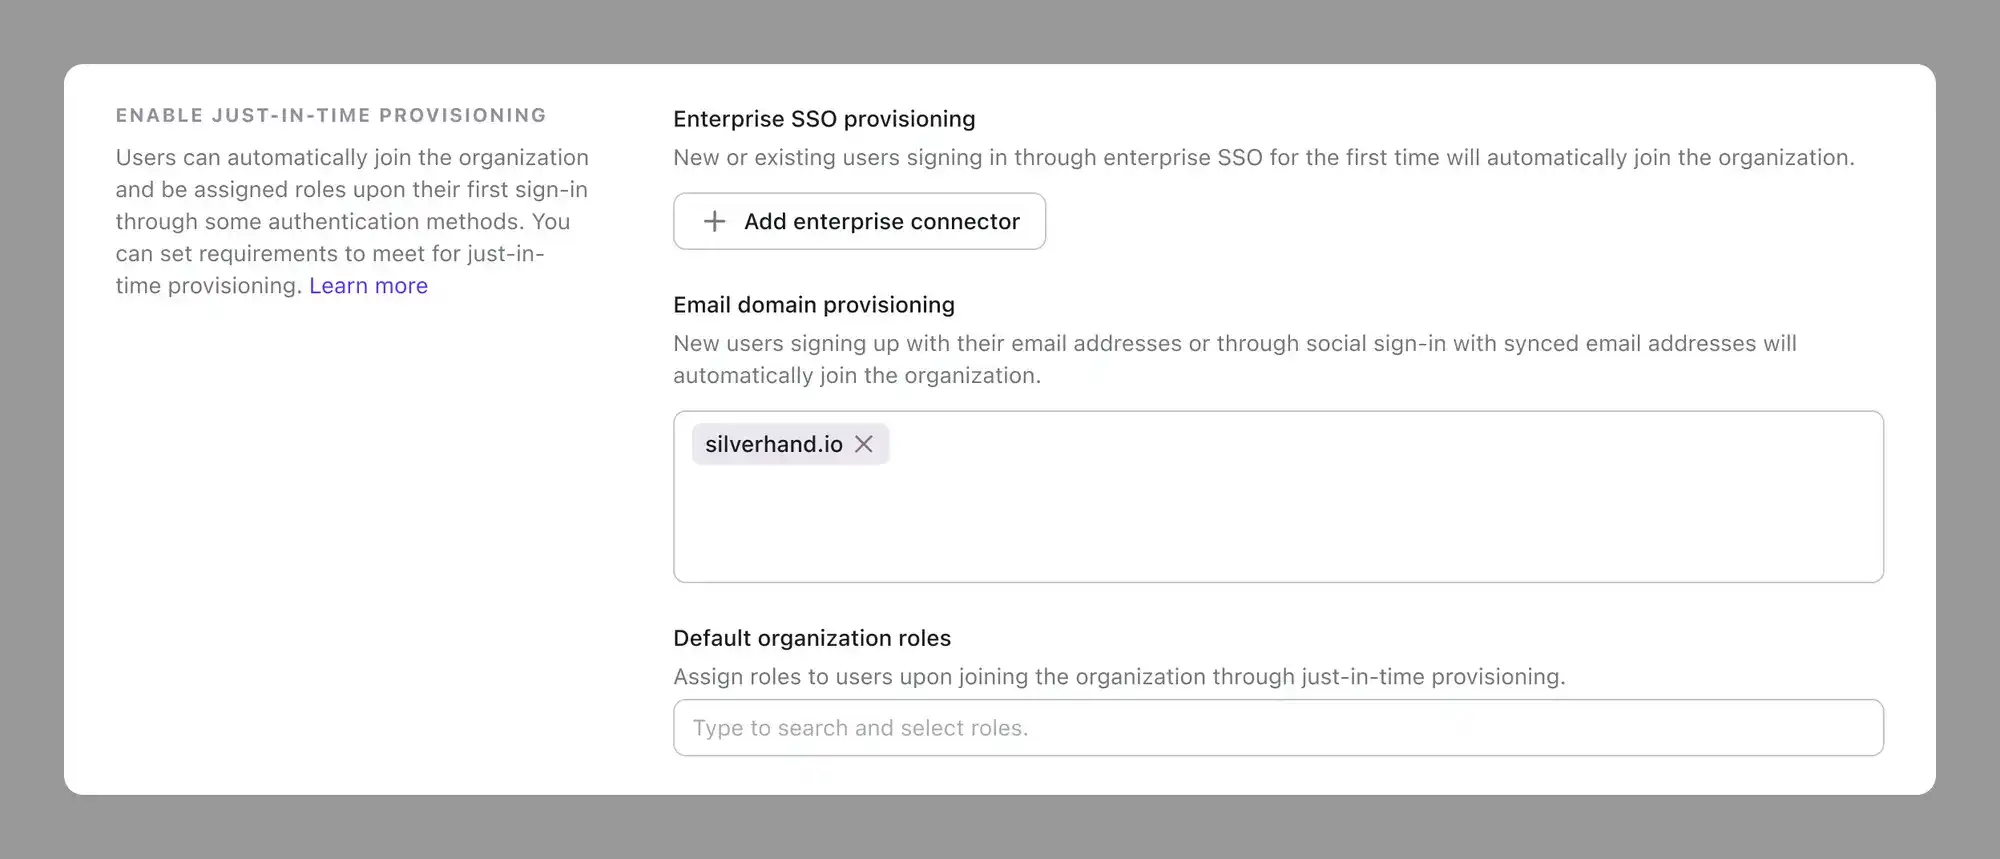The image size is (2000, 859).
Task: Click the plus icon for adding a connector
Action: (714, 221)
